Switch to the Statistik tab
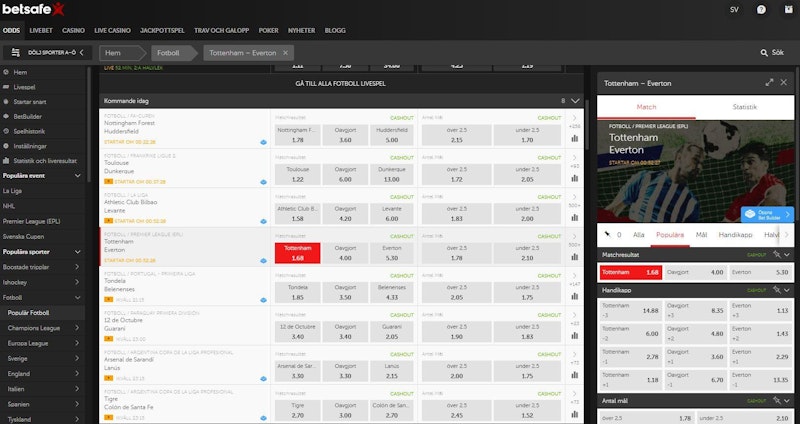Image resolution: width=800 pixels, height=424 pixels. 744,106
